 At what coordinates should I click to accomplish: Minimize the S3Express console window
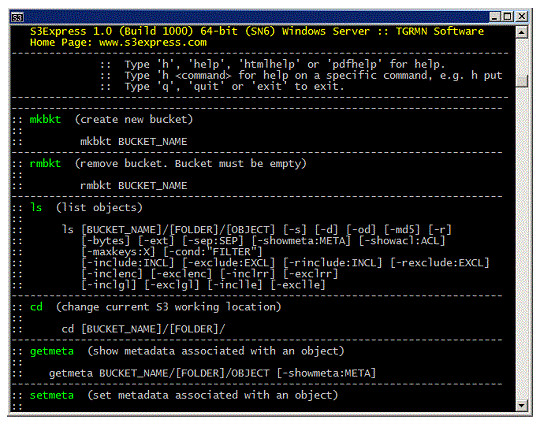point(495,16)
